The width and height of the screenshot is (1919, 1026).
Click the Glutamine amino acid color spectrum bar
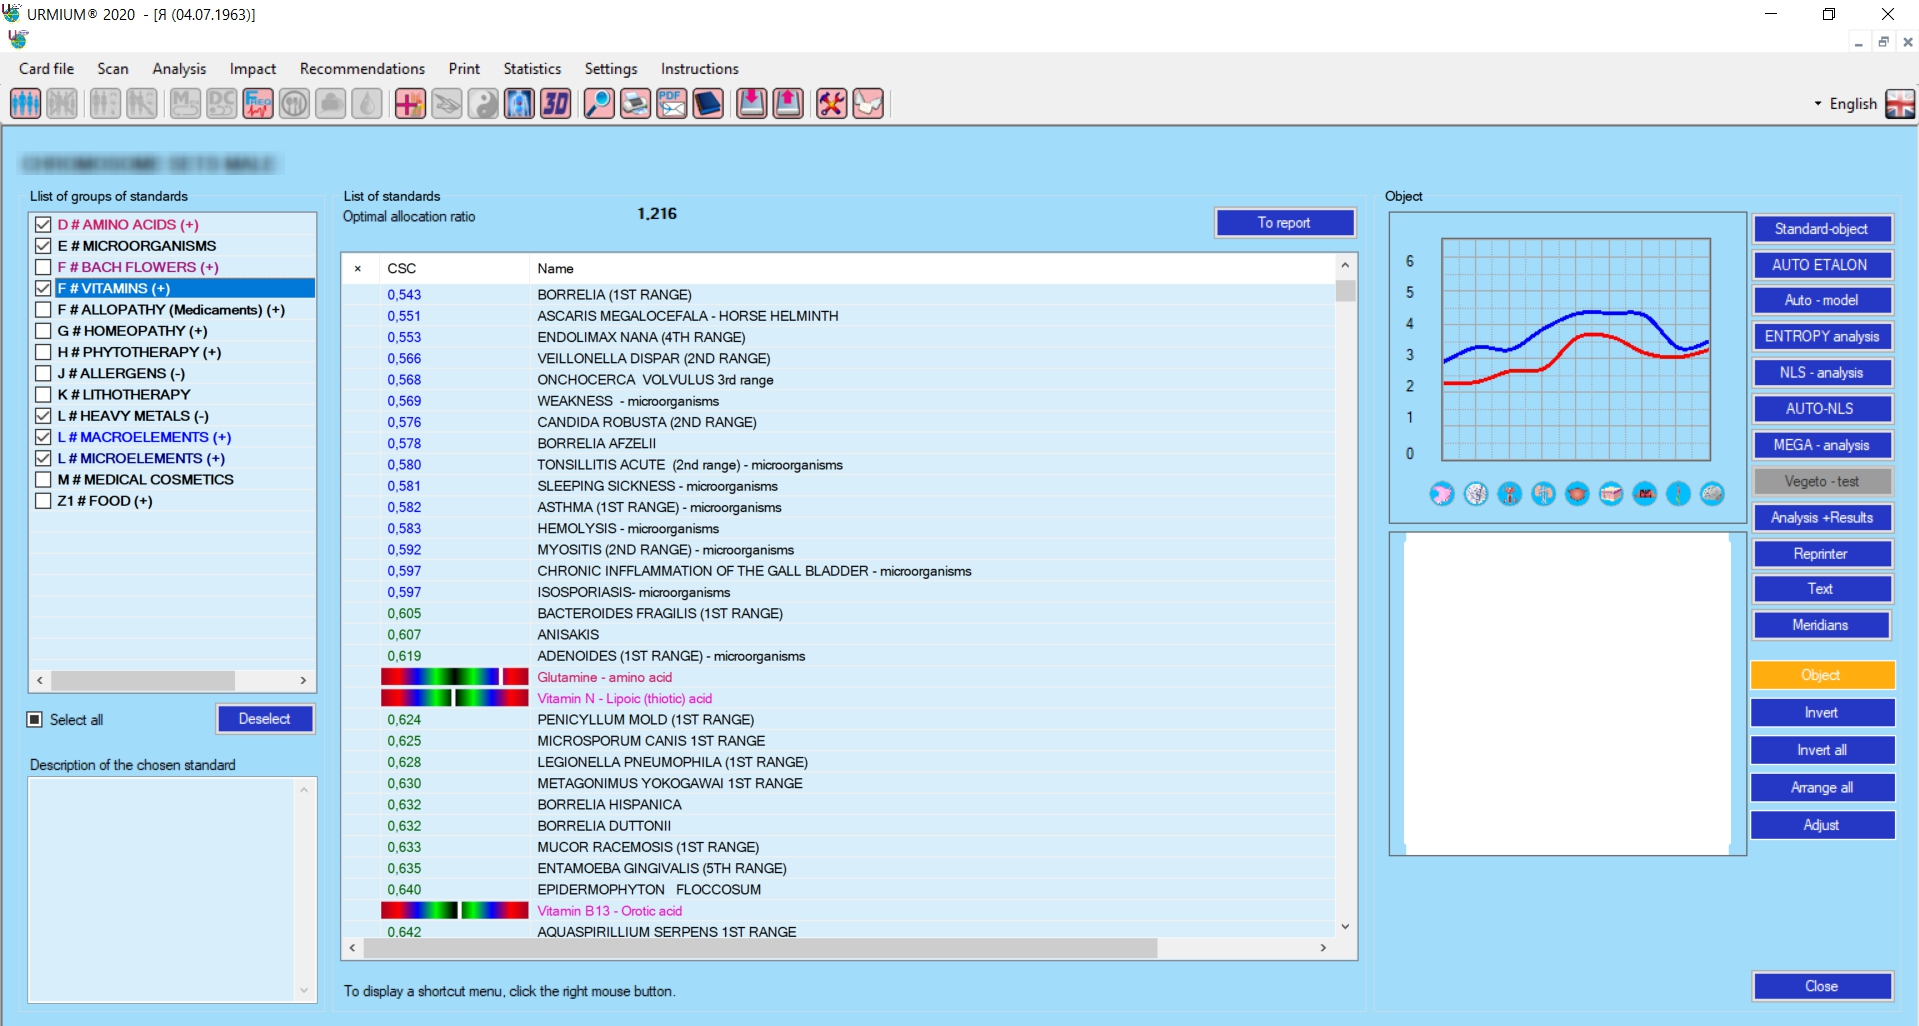pyautogui.click(x=454, y=678)
